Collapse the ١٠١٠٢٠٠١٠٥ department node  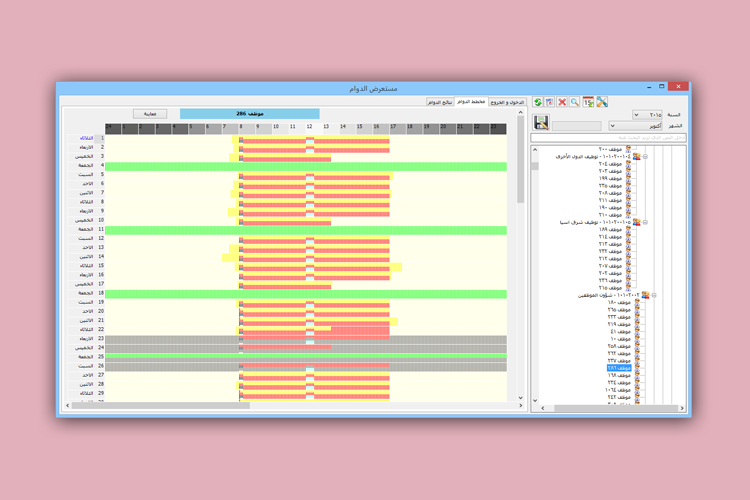645,222
